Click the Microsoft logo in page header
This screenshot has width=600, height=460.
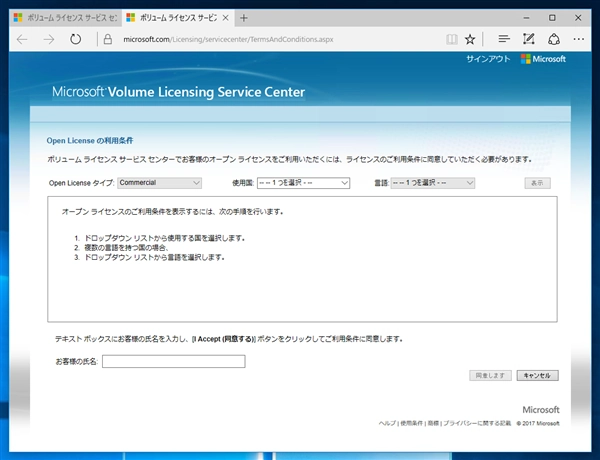coord(543,59)
